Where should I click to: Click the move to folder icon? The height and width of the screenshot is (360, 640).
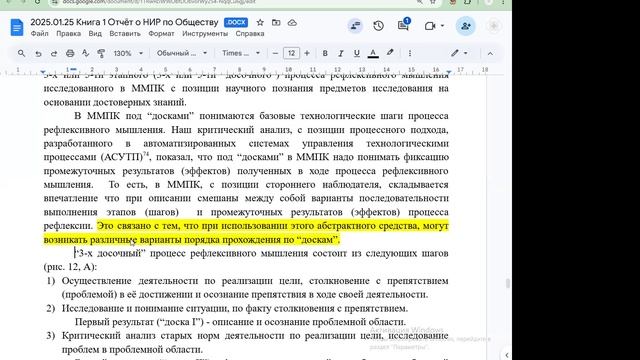tap(276, 22)
